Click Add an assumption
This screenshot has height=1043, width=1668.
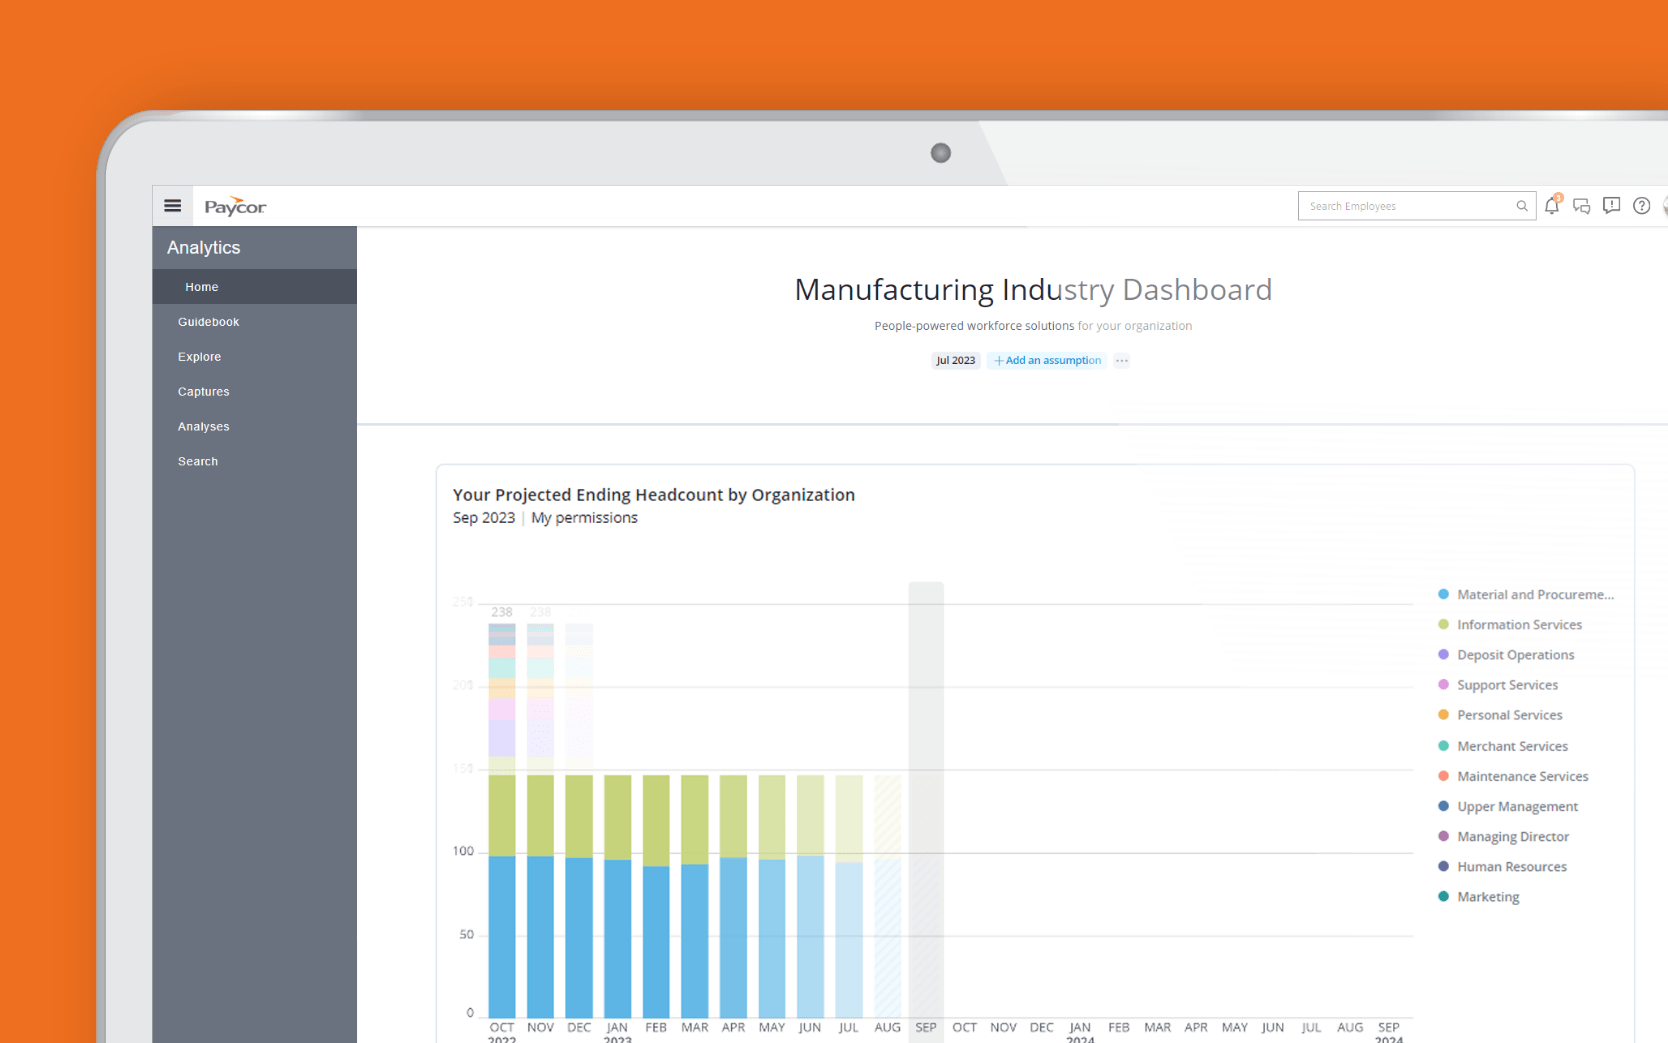click(x=1047, y=361)
